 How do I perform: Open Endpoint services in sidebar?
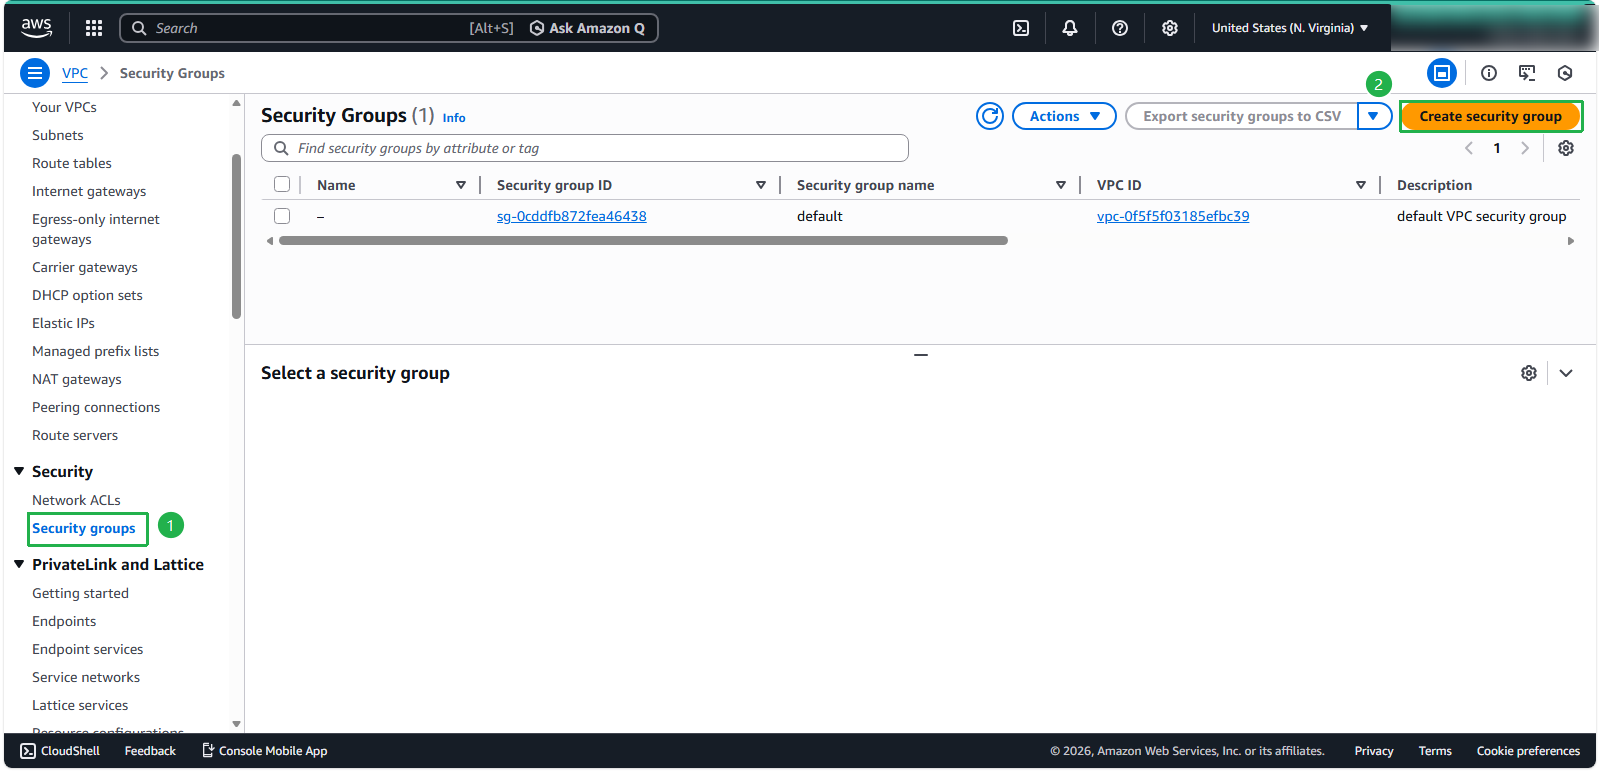tap(87, 649)
